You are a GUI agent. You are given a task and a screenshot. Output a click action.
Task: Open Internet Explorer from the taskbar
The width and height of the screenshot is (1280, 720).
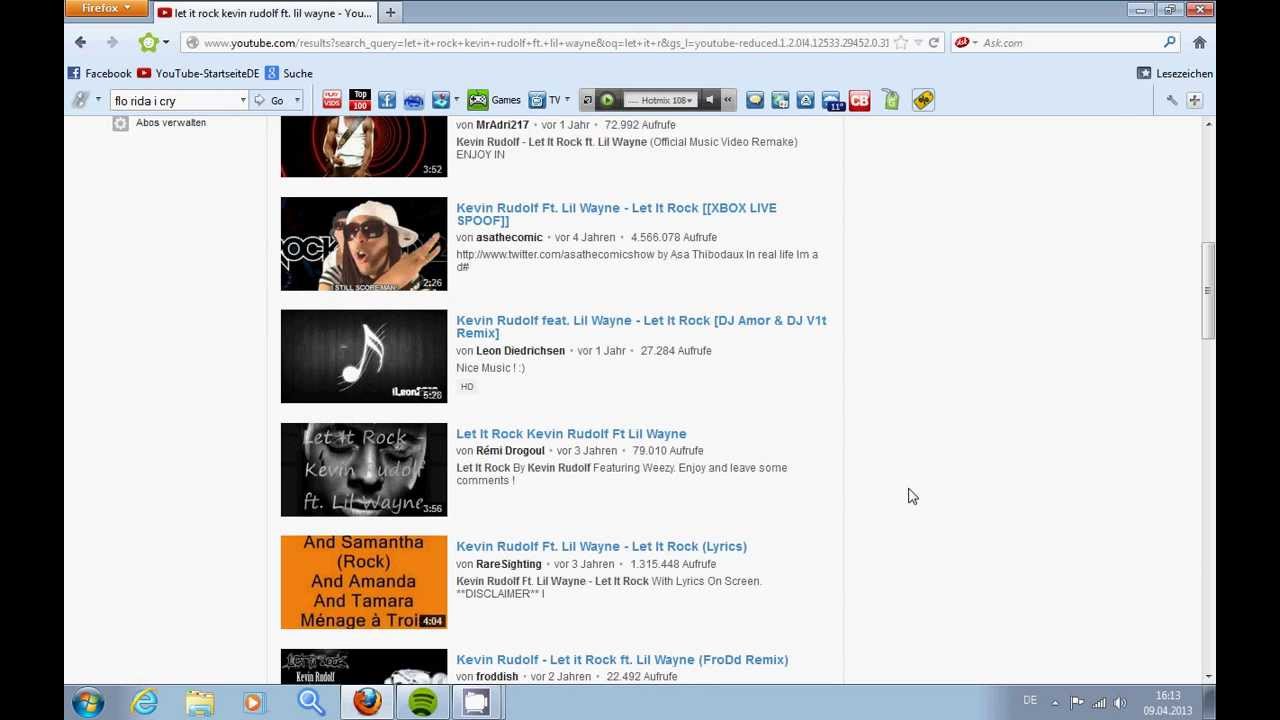click(145, 703)
